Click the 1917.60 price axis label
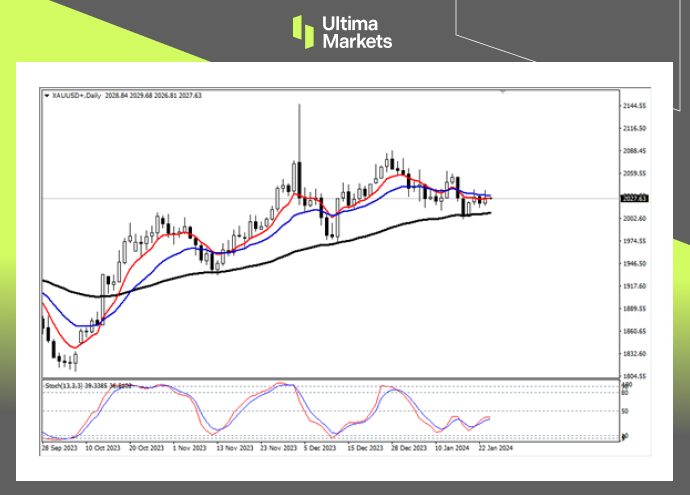The height and width of the screenshot is (495, 690). click(635, 286)
